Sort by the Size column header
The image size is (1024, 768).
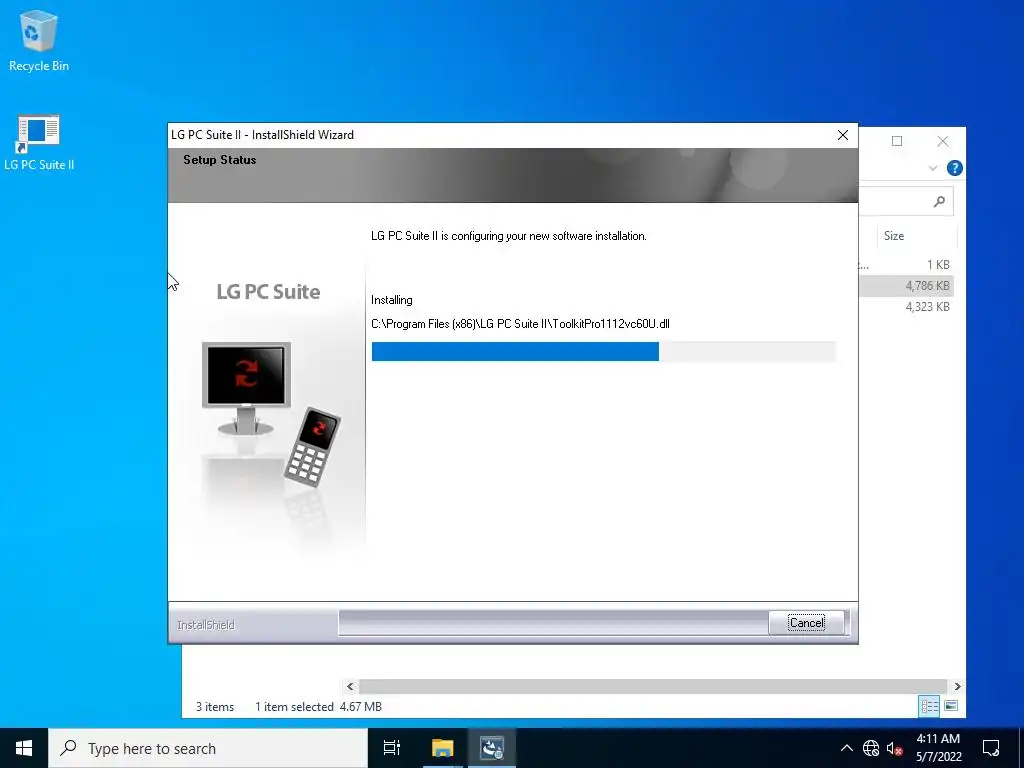(916, 236)
